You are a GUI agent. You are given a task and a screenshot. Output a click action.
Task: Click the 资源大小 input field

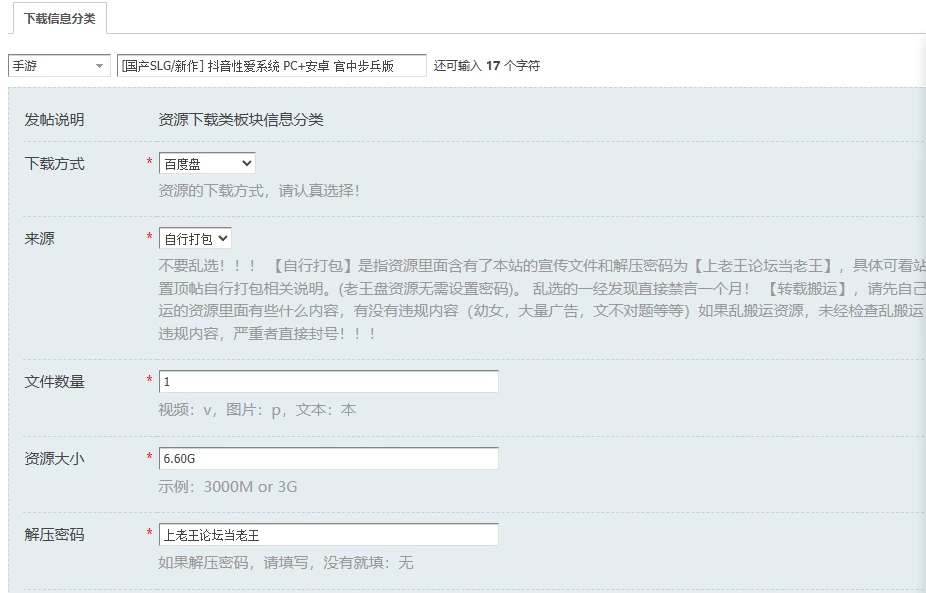328,458
